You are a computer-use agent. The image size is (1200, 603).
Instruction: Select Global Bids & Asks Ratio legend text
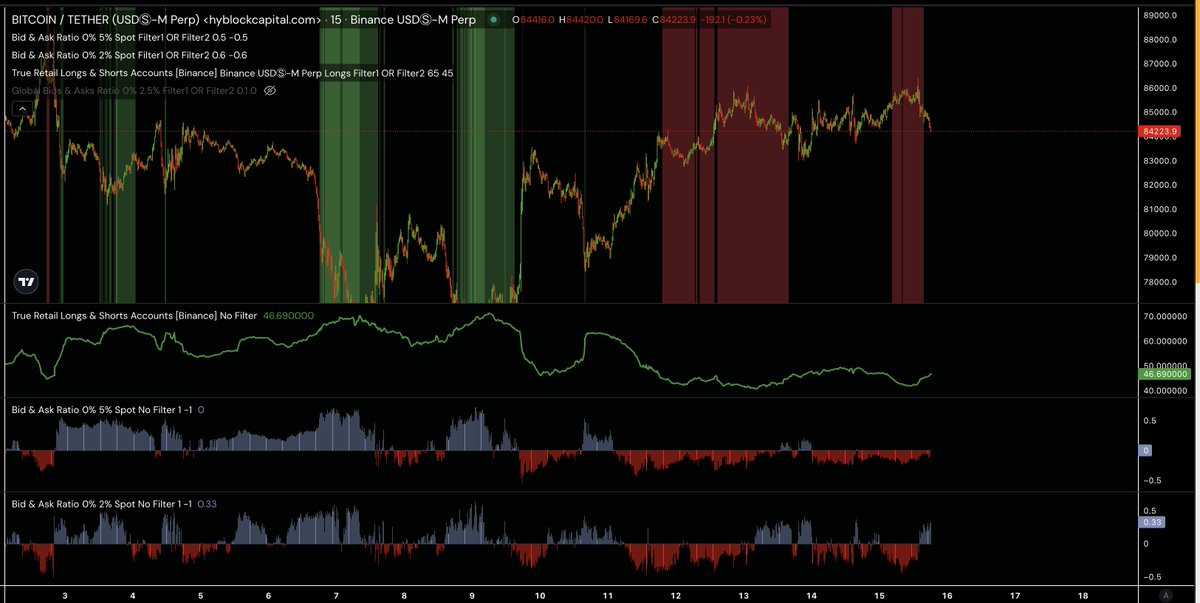coord(134,91)
